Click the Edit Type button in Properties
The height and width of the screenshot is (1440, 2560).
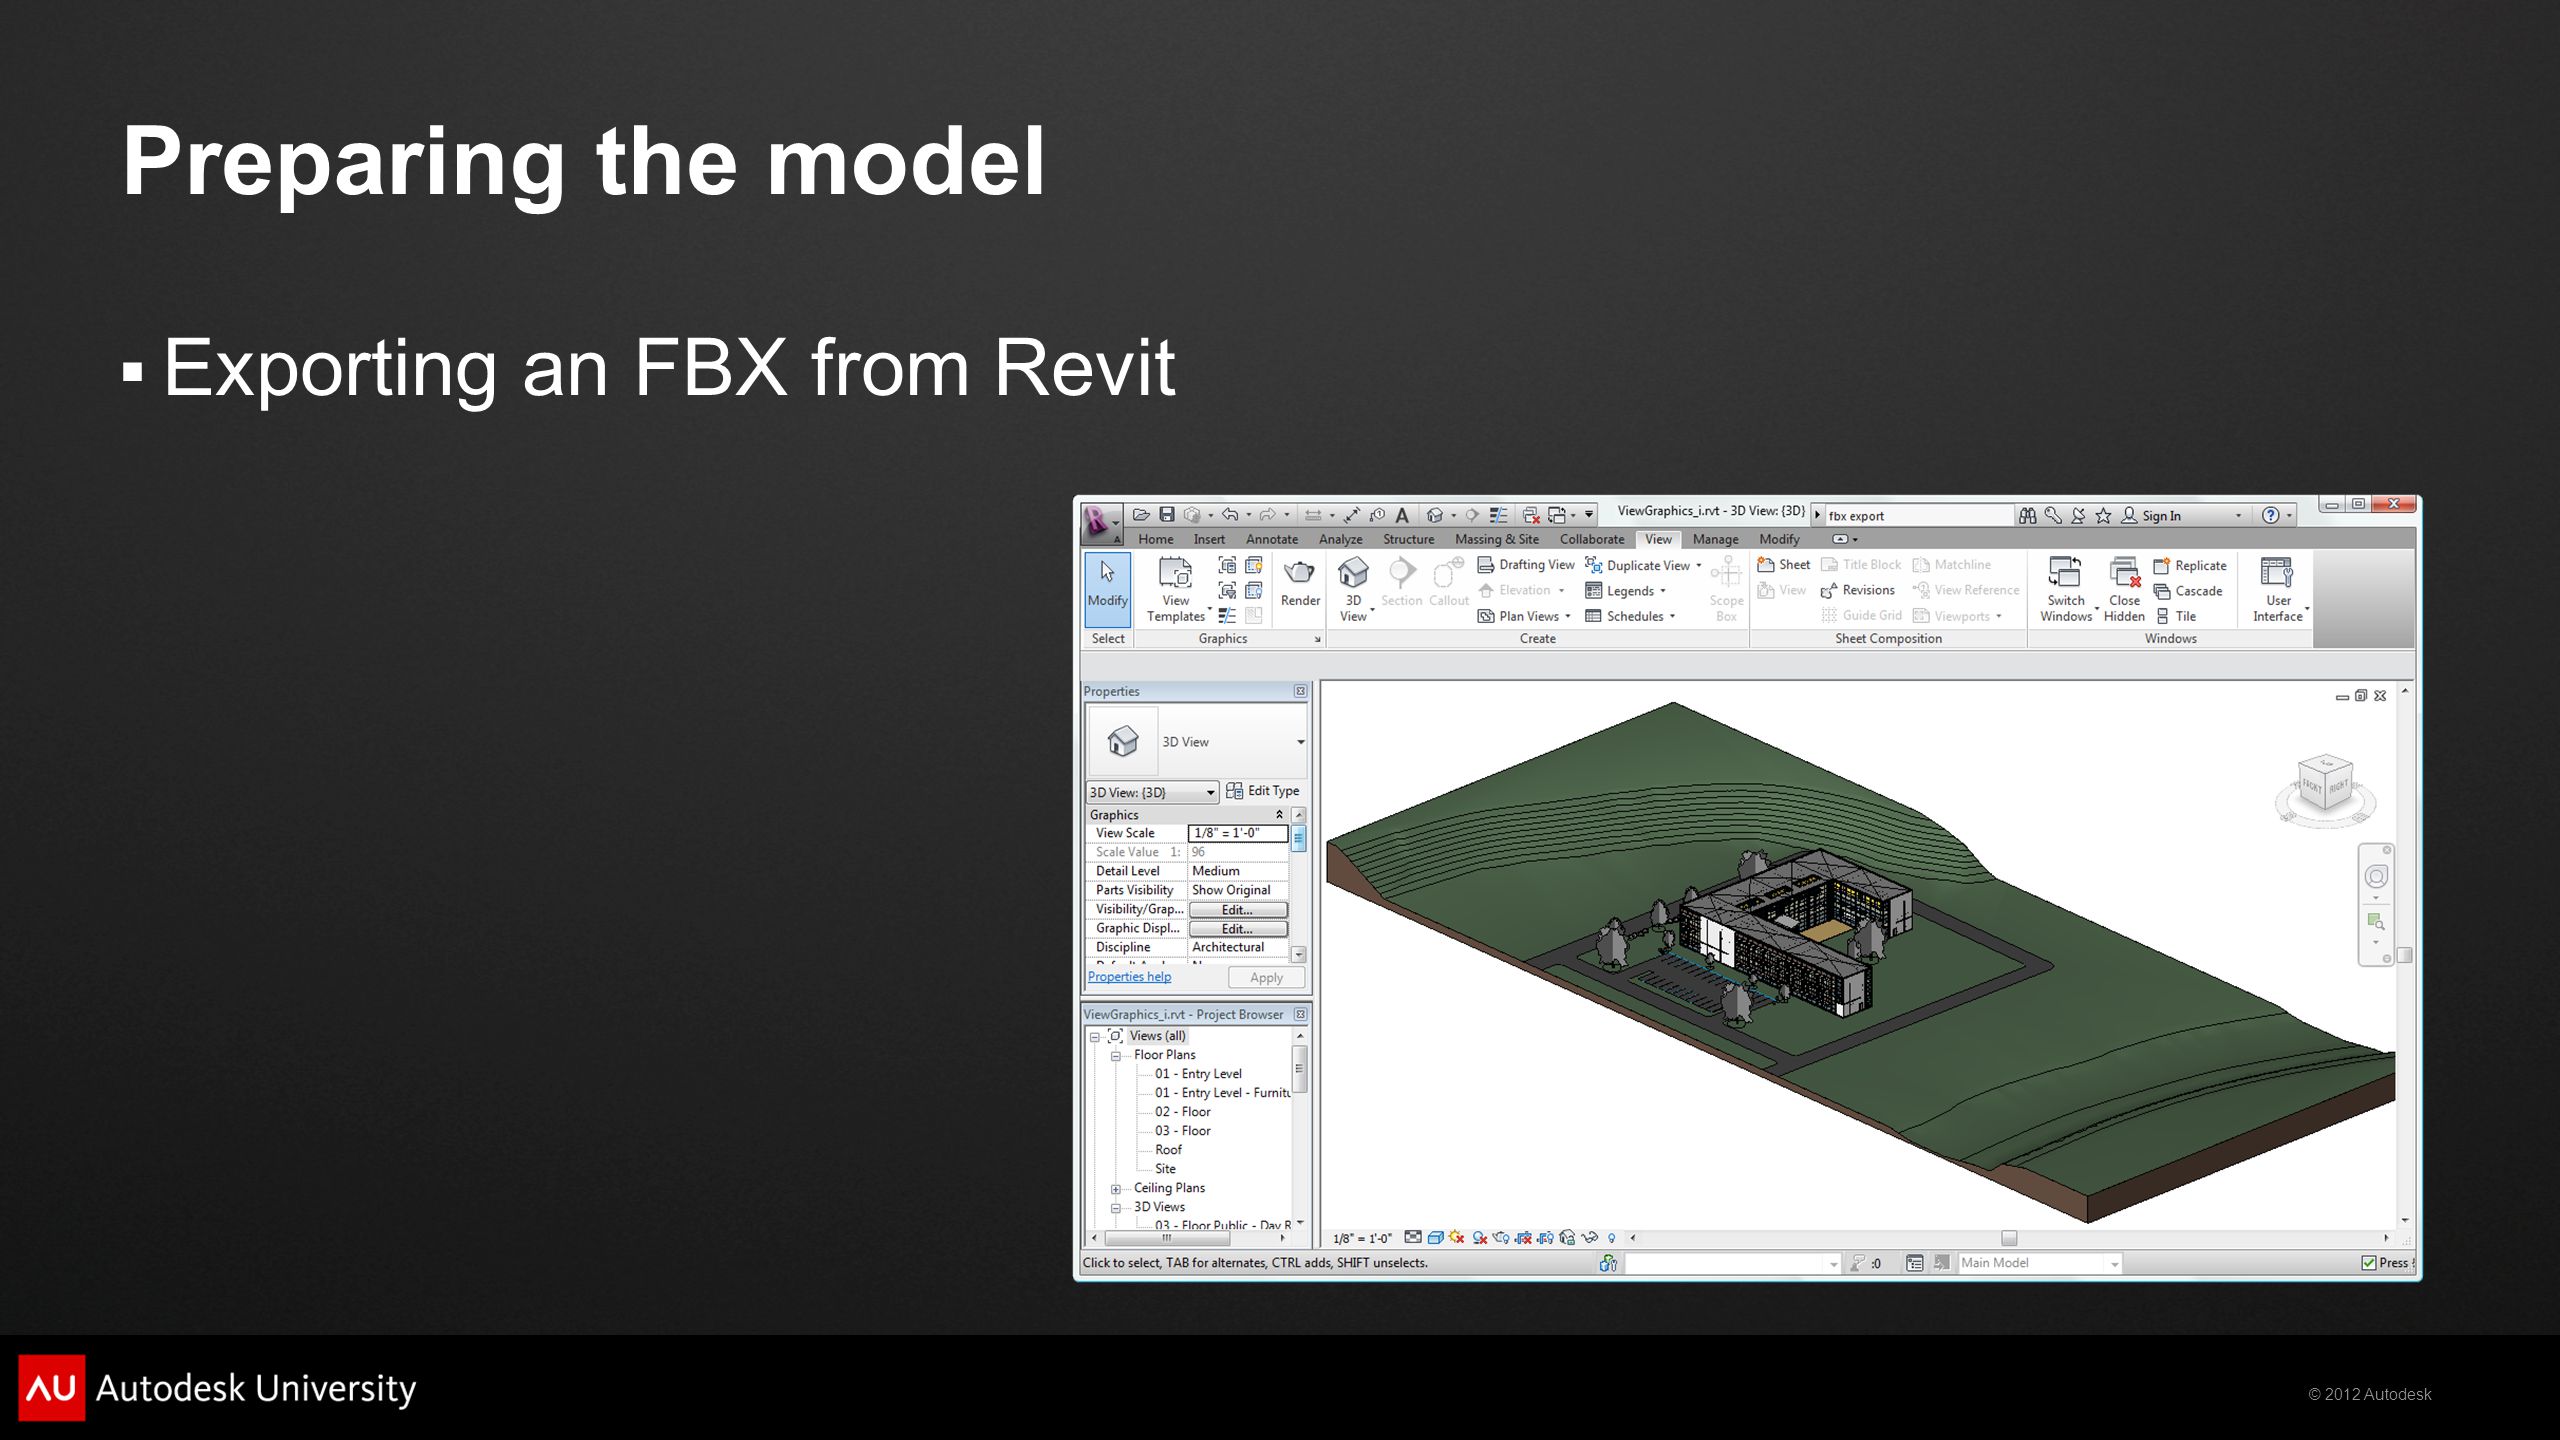pyautogui.click(x=1262, y=791)
